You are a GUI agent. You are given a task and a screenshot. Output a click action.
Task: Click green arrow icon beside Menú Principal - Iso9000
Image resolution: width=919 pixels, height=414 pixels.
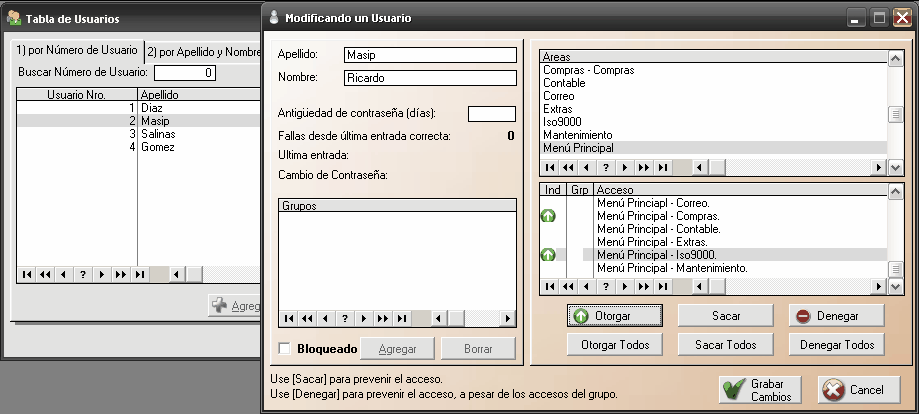click(x=548, y=255)
